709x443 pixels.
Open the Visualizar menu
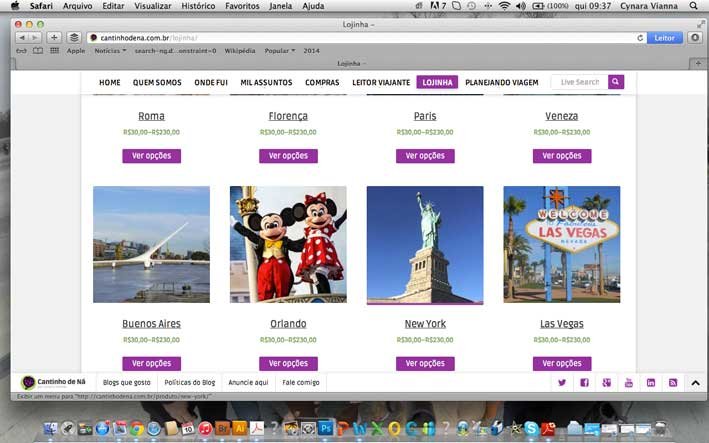153,6
